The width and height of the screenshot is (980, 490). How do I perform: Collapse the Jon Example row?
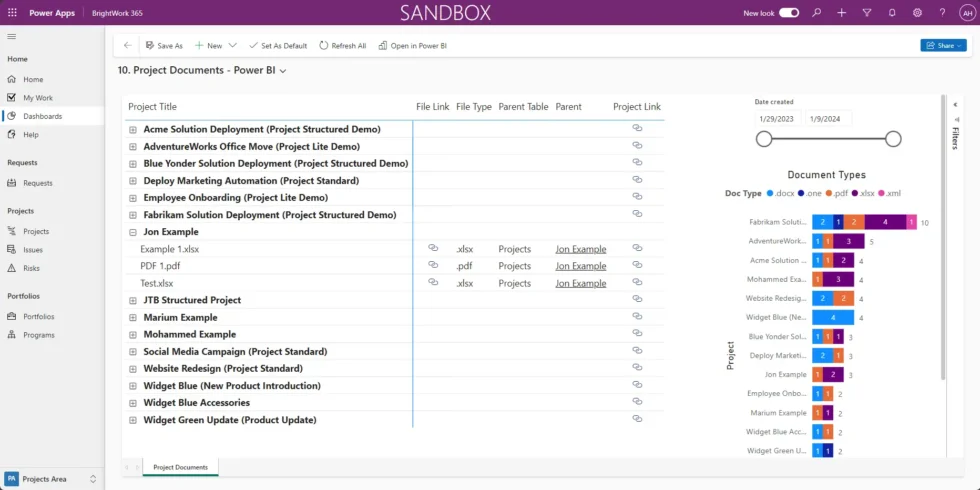(132, 232)
